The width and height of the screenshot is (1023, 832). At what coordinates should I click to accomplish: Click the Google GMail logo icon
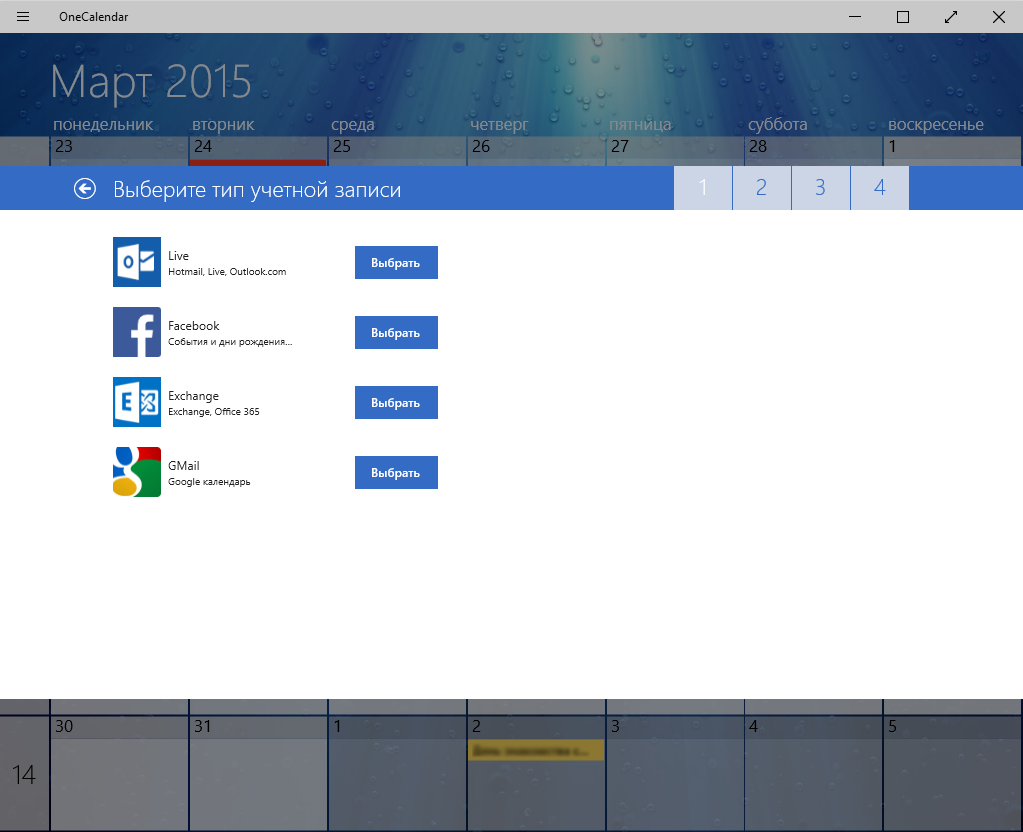137,472
